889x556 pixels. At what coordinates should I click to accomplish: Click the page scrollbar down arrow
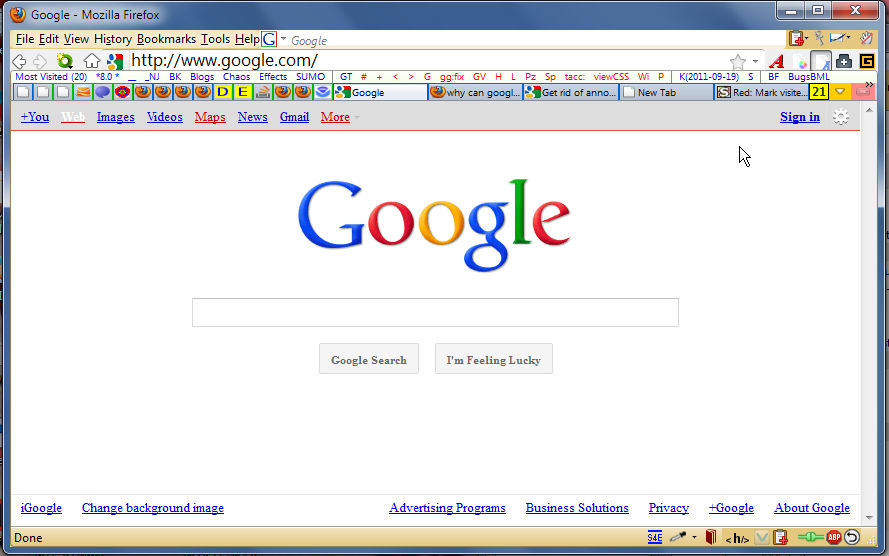[869, 517]
